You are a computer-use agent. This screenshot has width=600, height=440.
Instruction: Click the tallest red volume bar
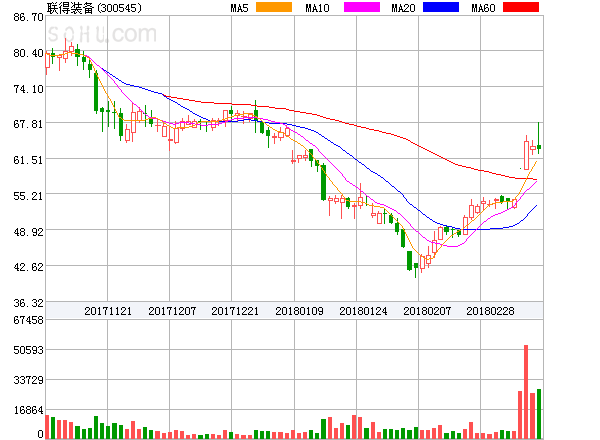pyautogui.click(x=526, y=392)
